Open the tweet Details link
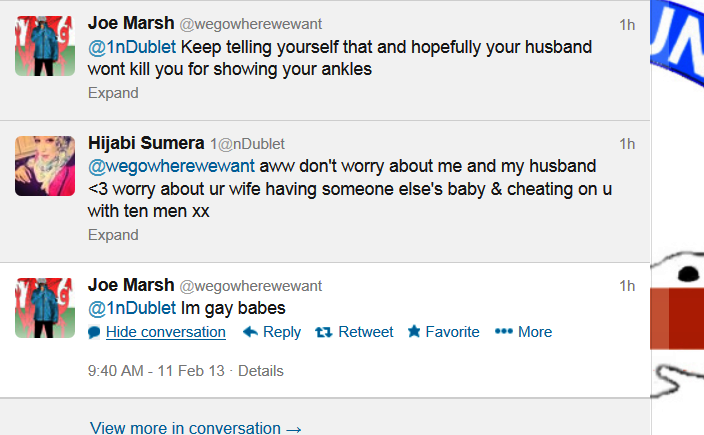This screenshot has height=435, width=704. (261, 371)
